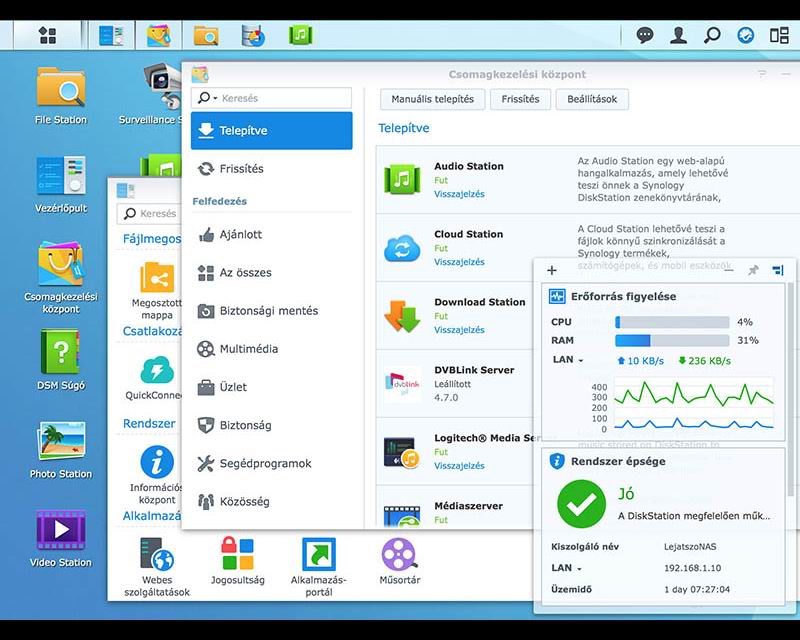
Task: Click Visszajelzés link under Cloud Station
Action: pyautogui.click(x=459, y=262)
